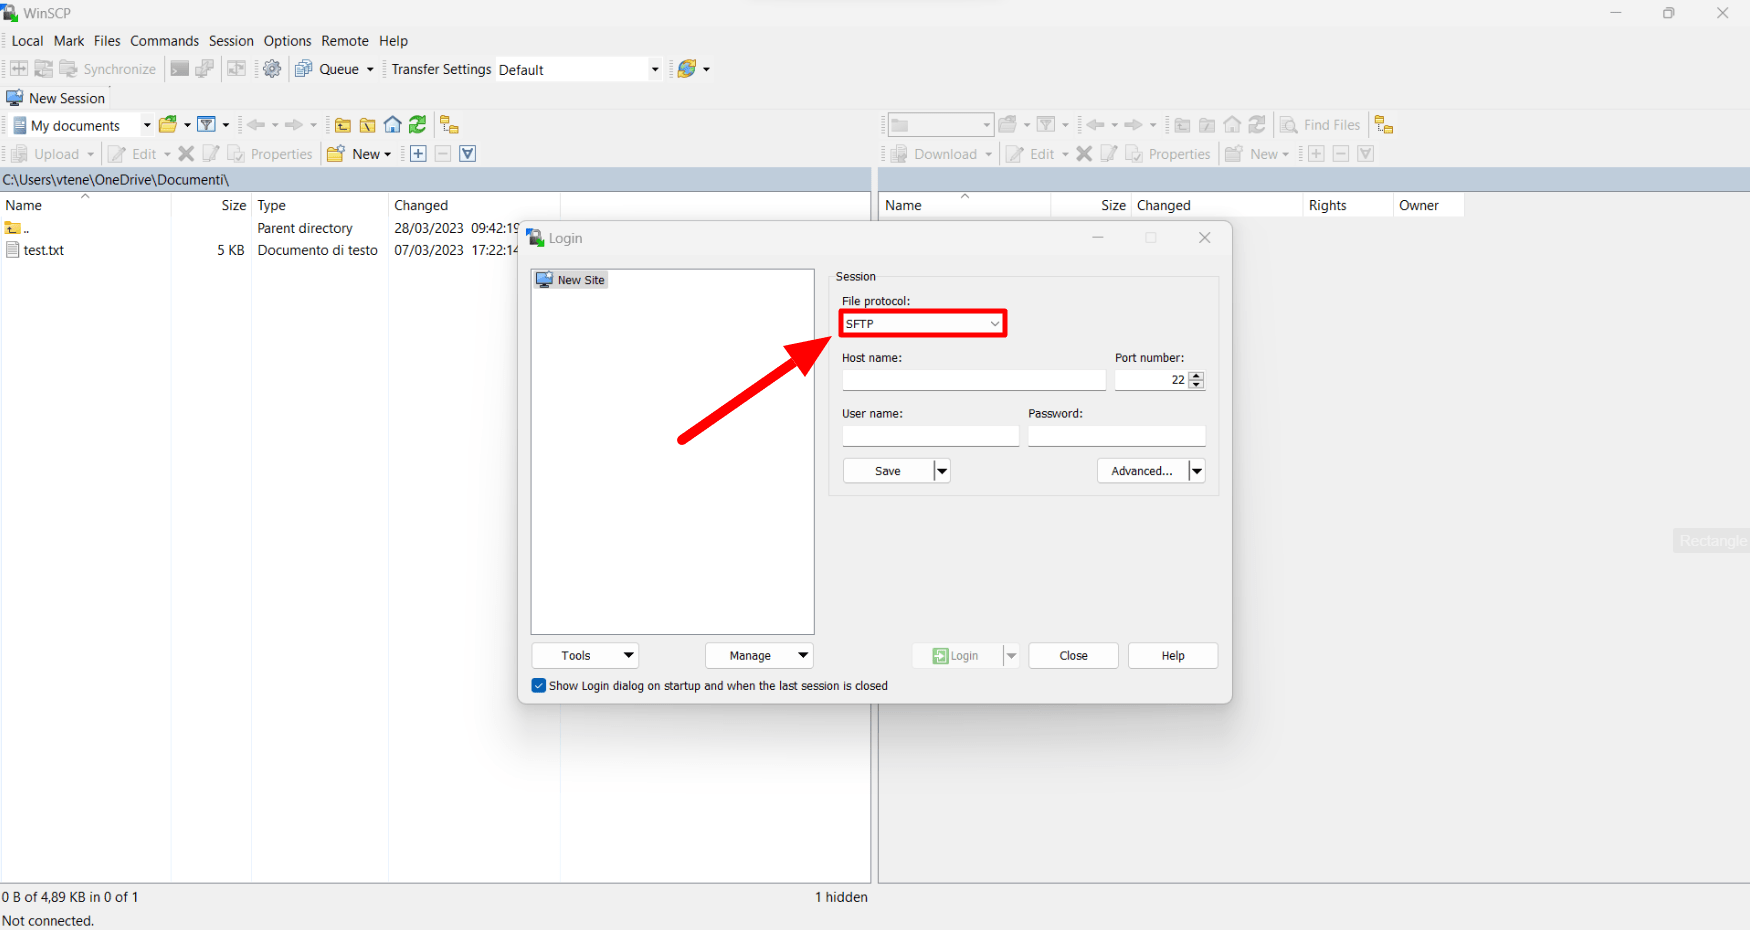Click the Close button in Login dialog
The height and width of the screenshot is (930, 1750).
coord(1074,656)
